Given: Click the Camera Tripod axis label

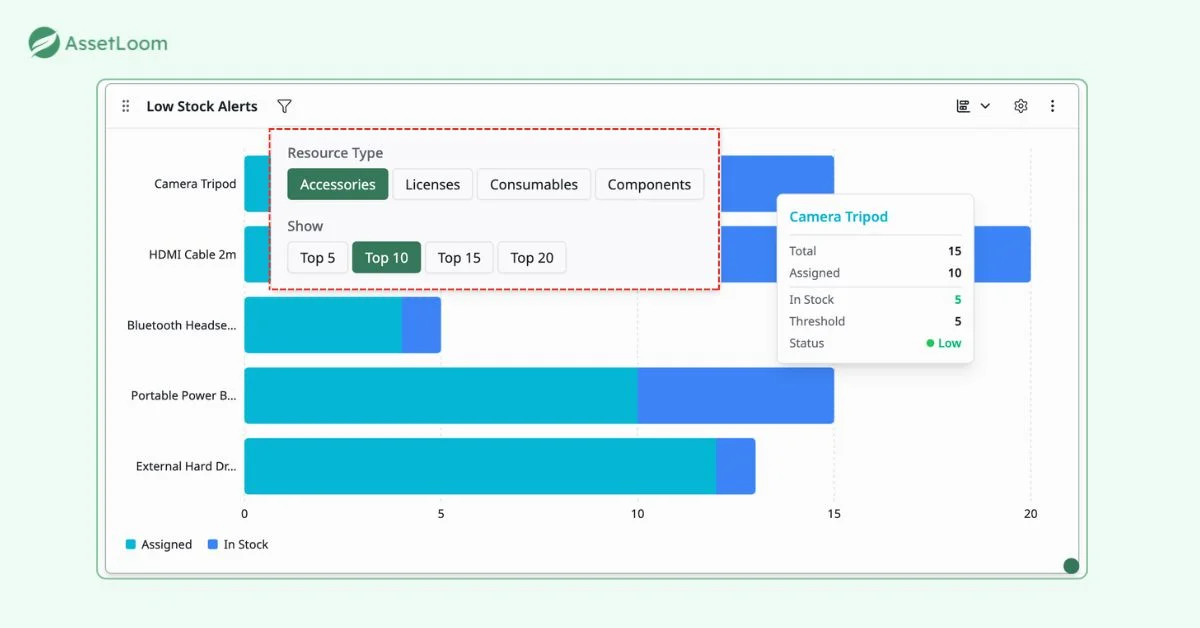Looking at the screenshot, I should point(195,184).
